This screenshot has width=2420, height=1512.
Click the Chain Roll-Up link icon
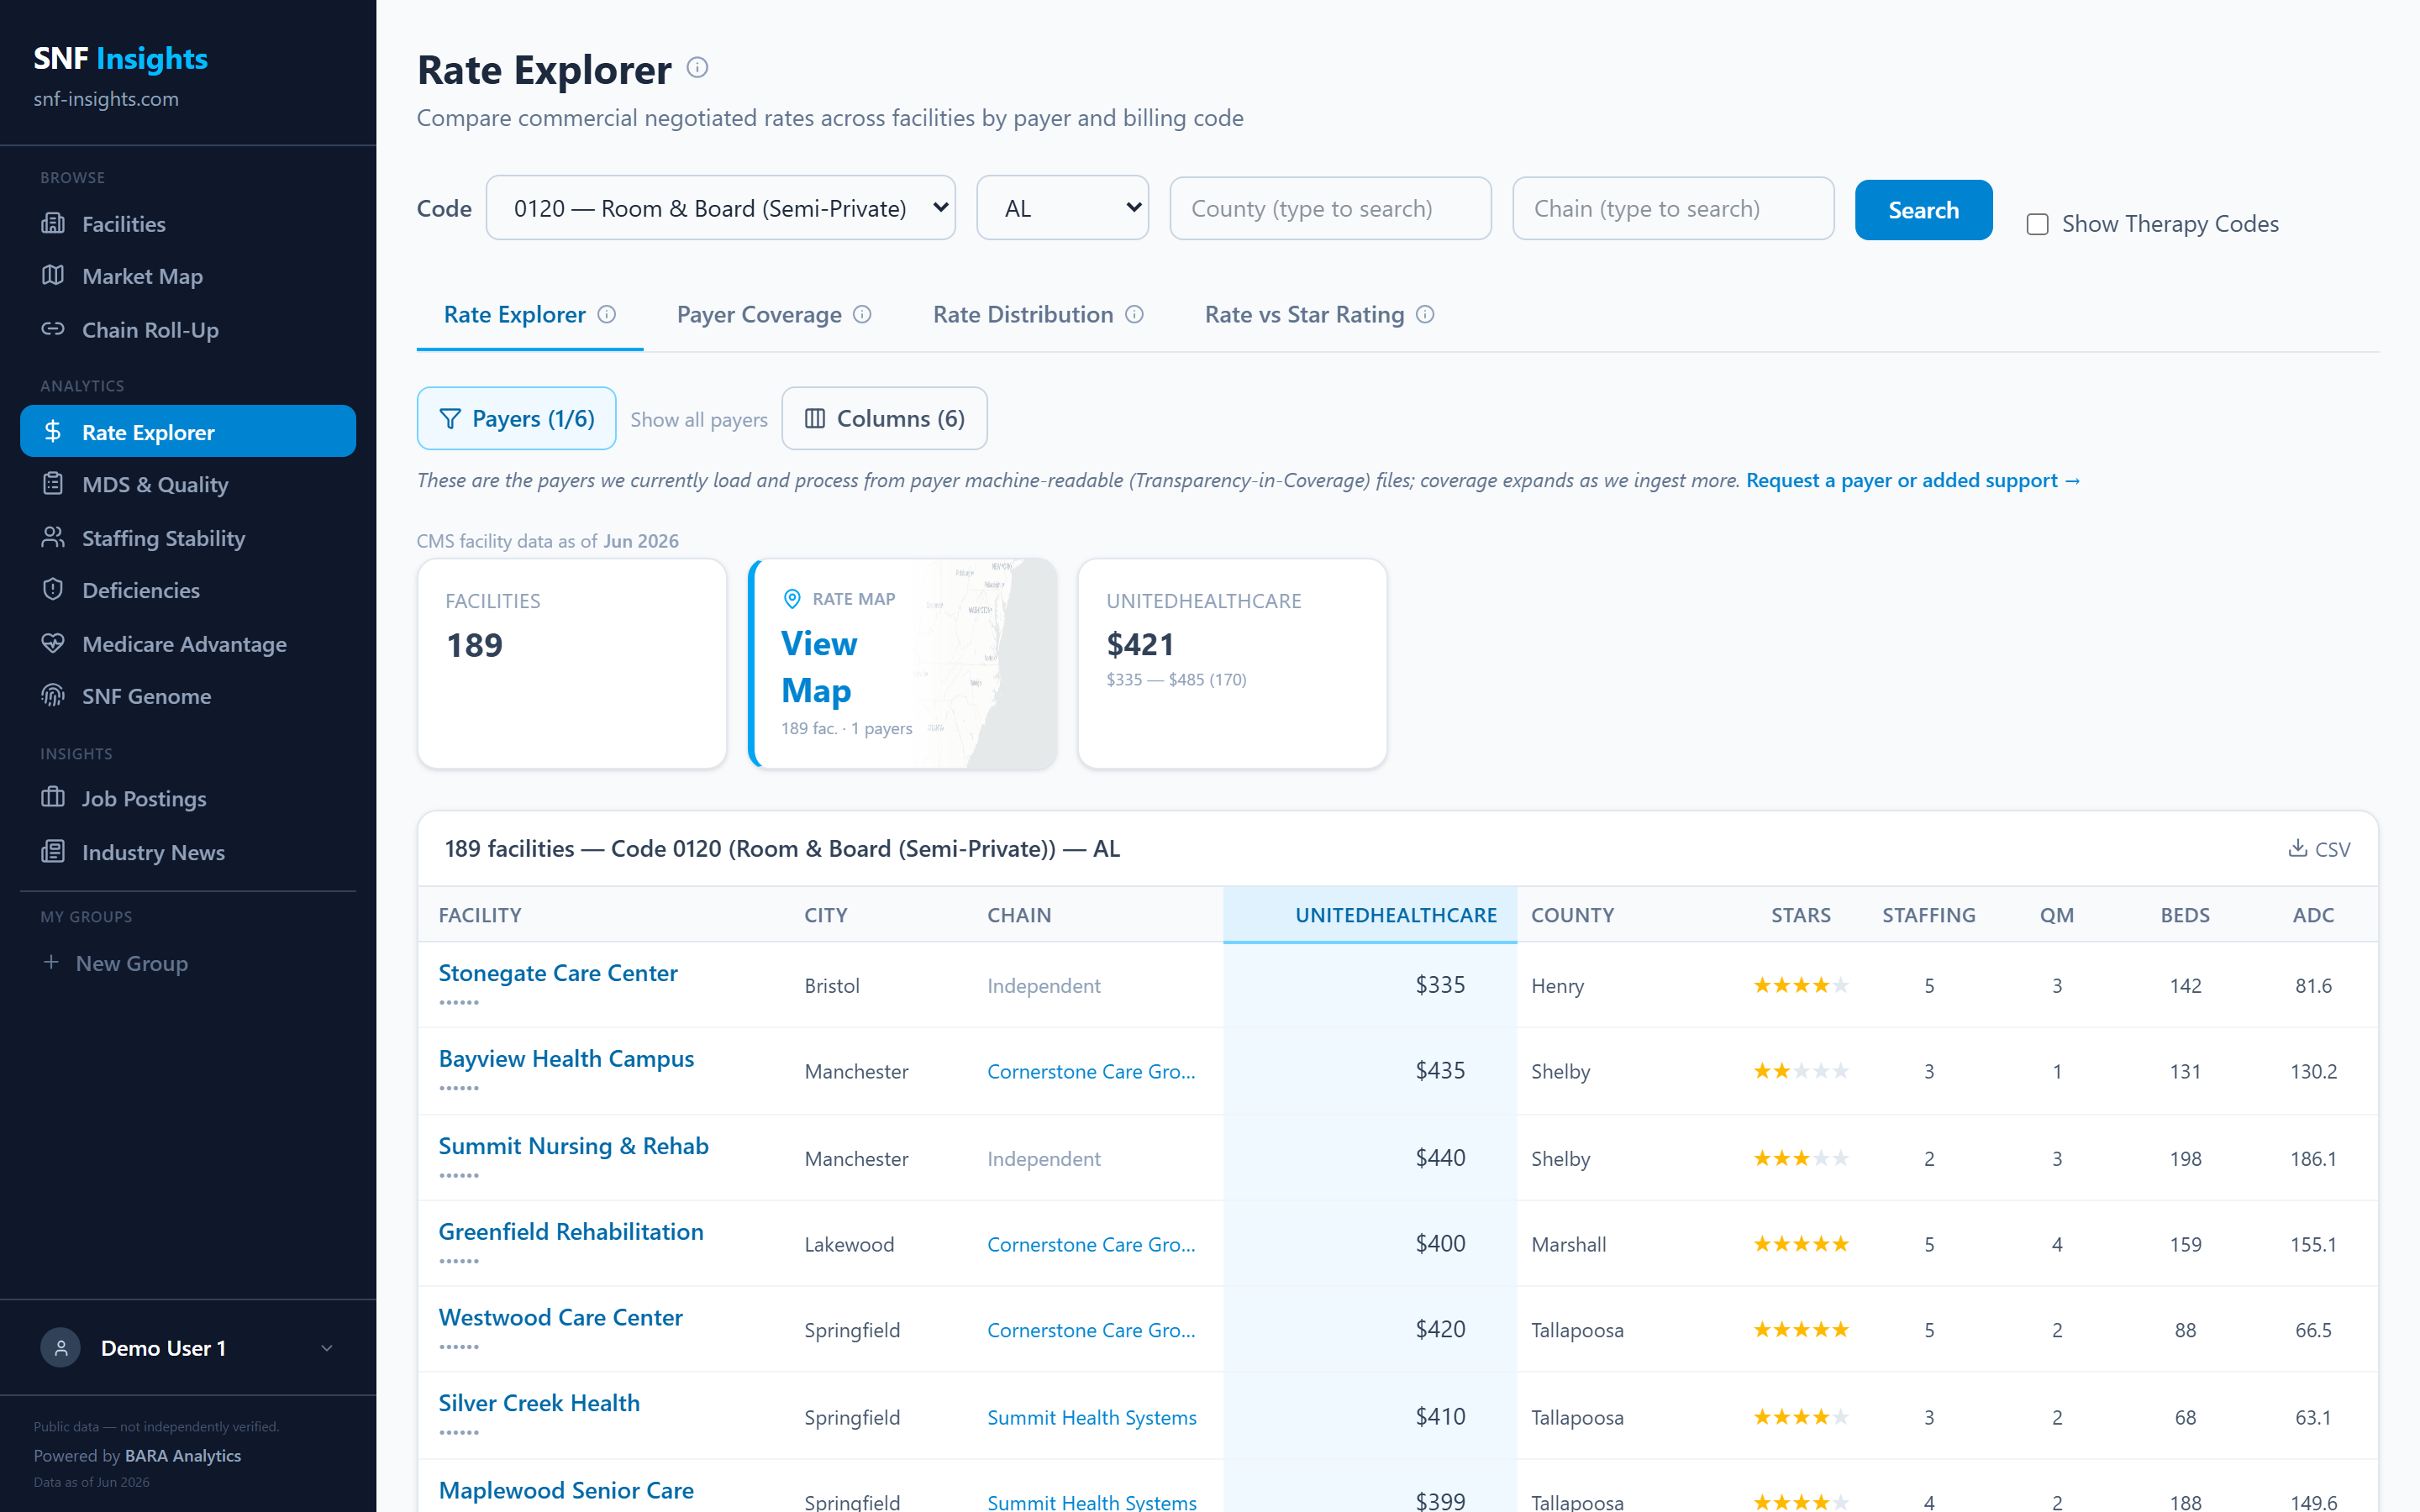point(53,329)
